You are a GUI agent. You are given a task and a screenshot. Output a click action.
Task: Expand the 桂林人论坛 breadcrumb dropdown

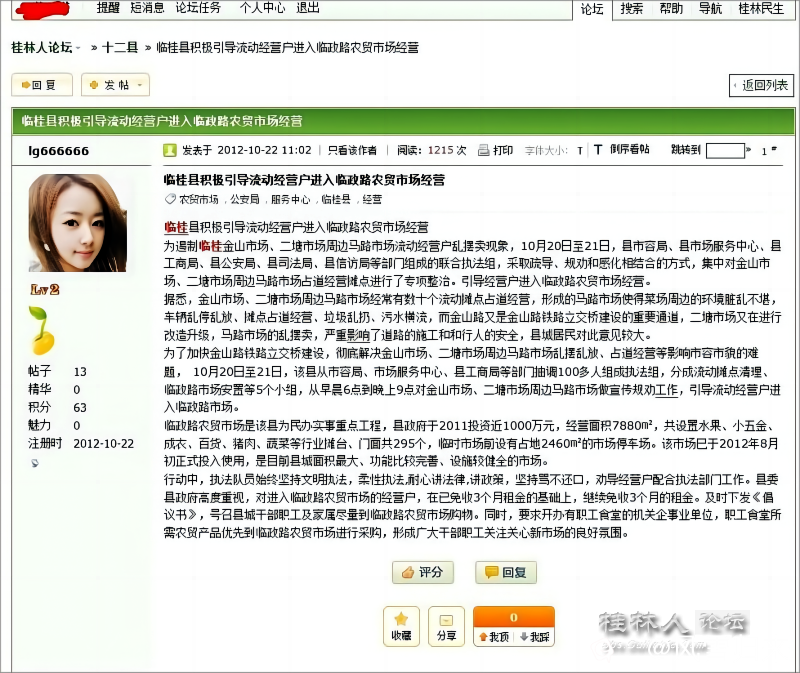[79, 47]
